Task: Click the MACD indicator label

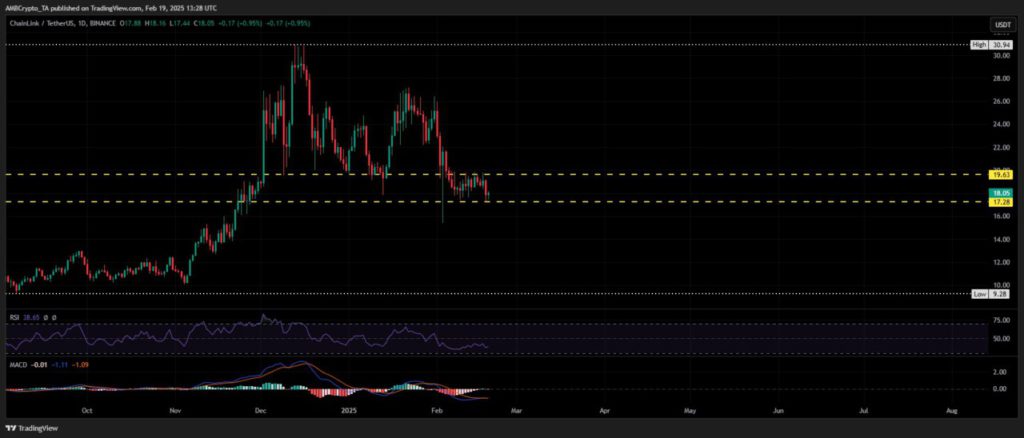Action: pos(15,367)
